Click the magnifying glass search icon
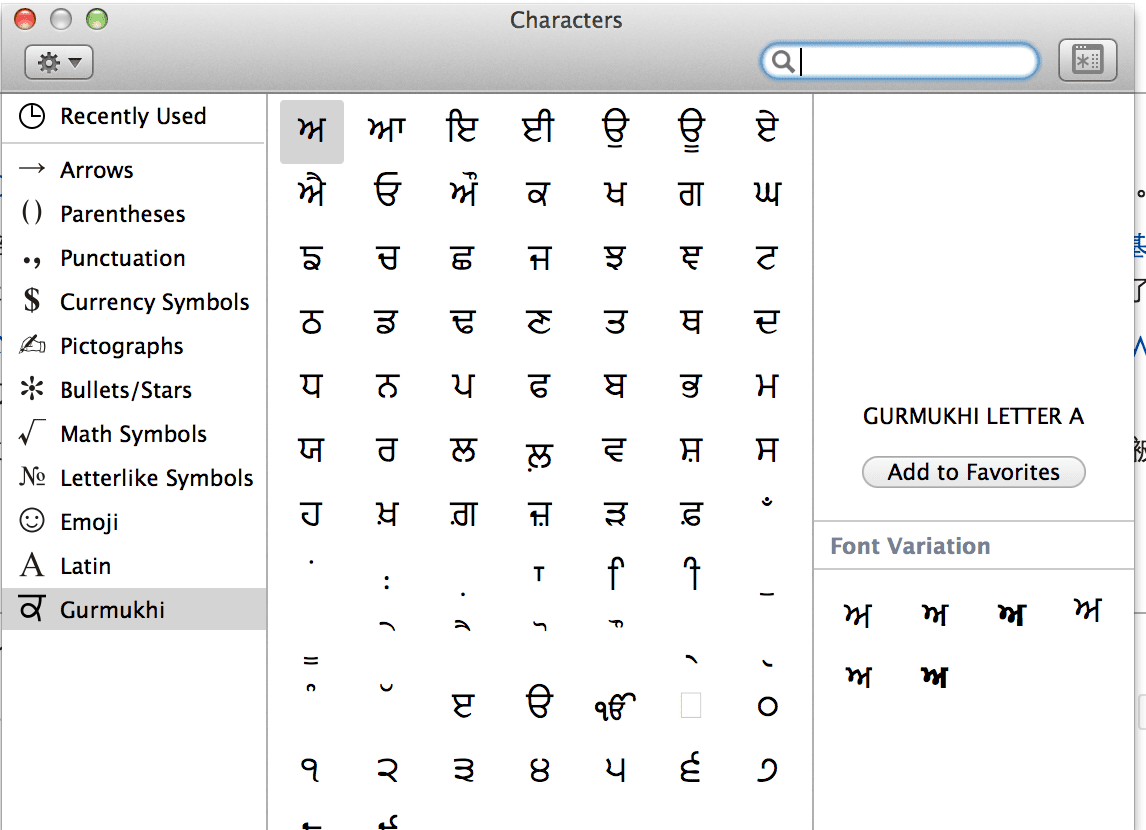The height and width of the screenshot is (830, 1146). pyautogui.click(x=783, y=62)
